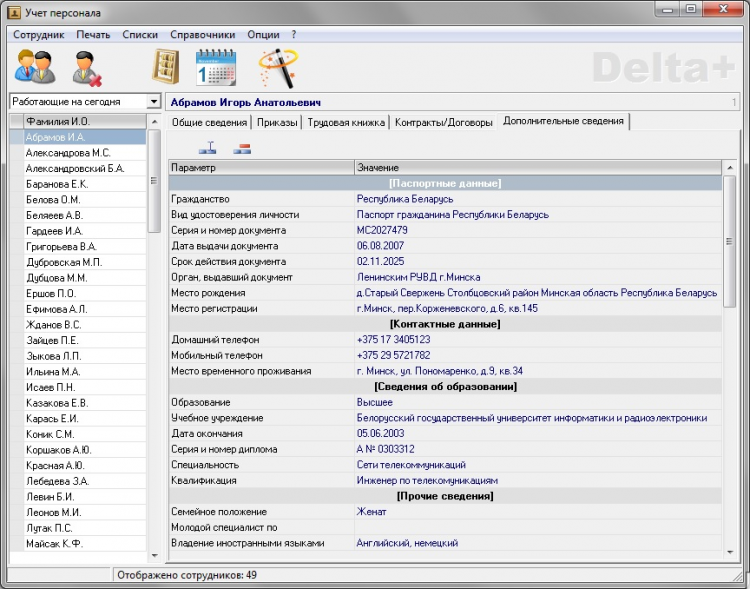Click the empty Молодой специалист по value cell

click(538, 527)
